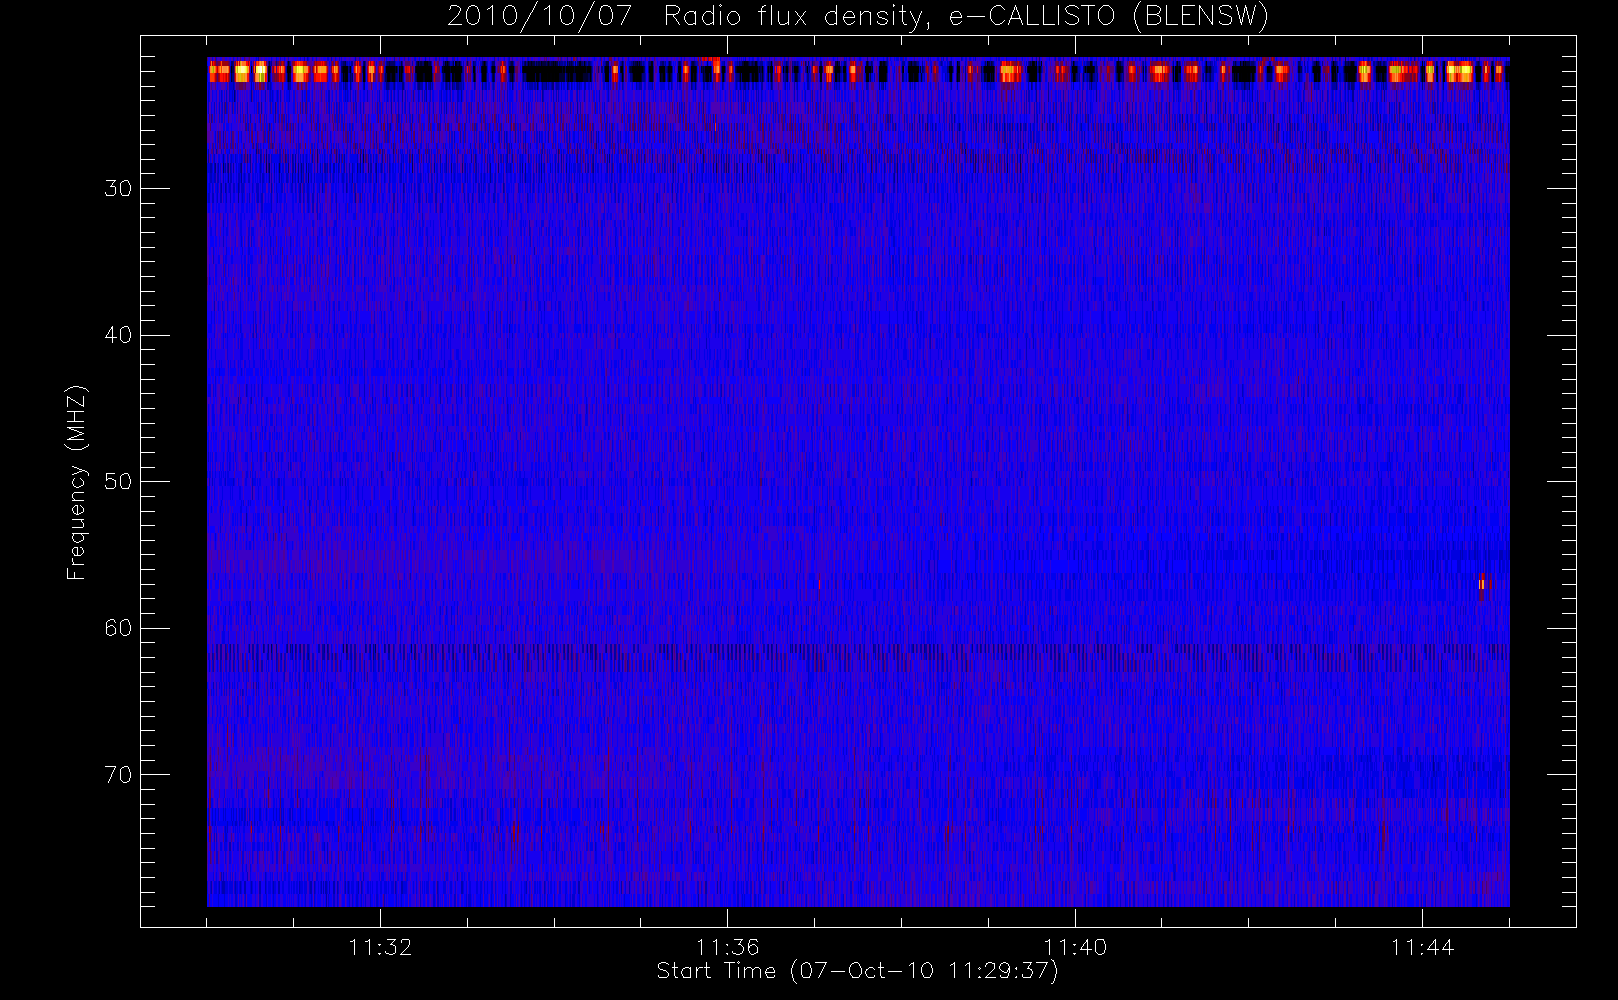1618x1000 pixels.
Task: Click the 60 frequency tick label
Action: (118, 628)
